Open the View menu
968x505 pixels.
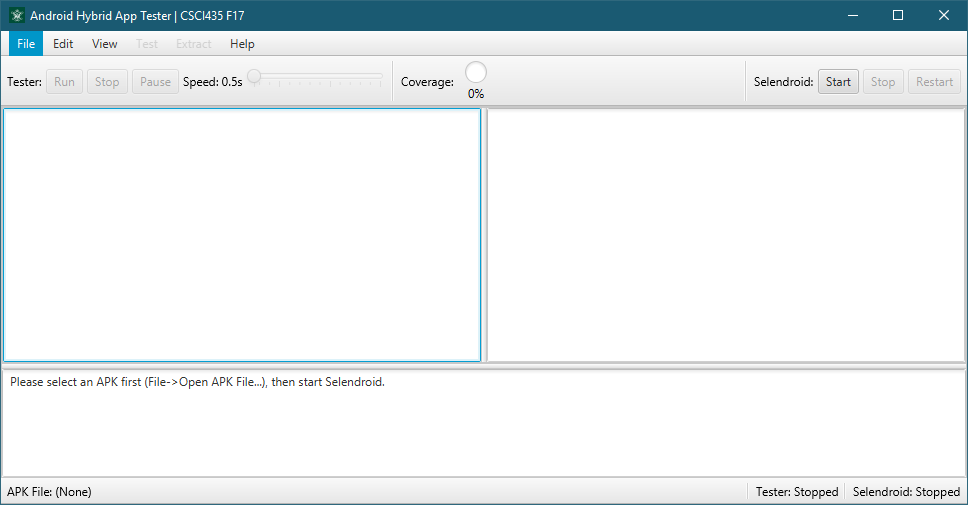tap(104, 44)
